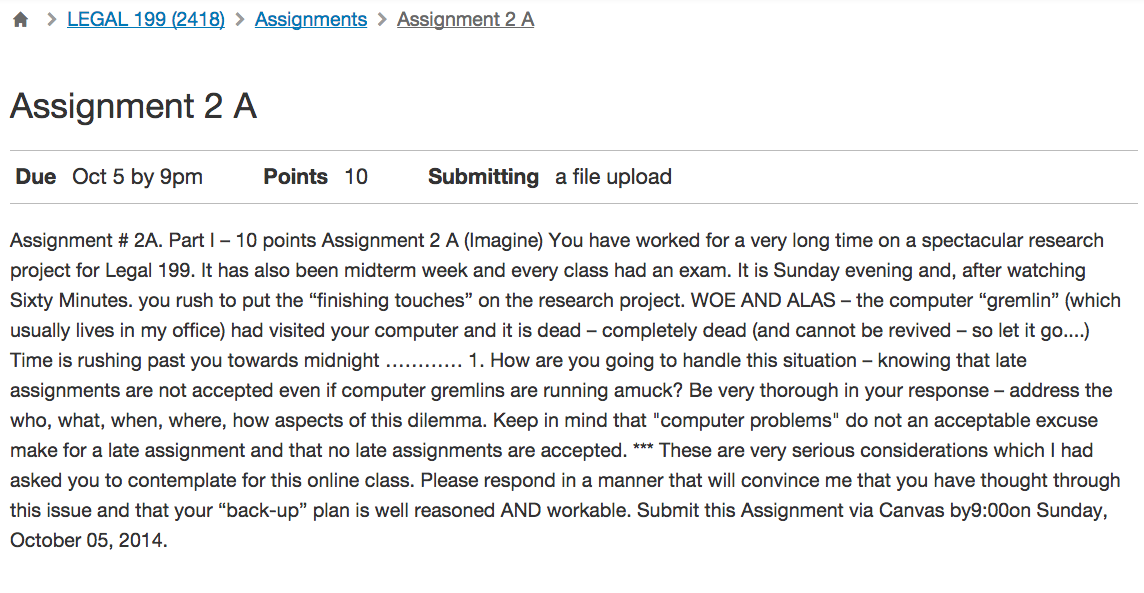The height and width of the screenshot is (593, 1144).
Task: Click the points value 10
Action: 356,177
